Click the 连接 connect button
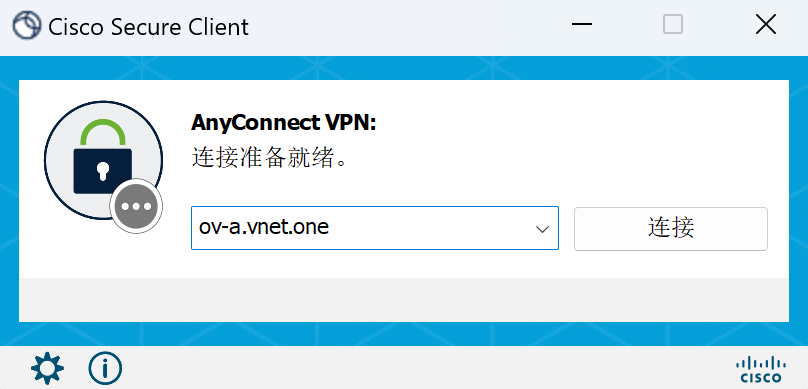The width and height of the screenshot is (808, 389). [671, 229]
